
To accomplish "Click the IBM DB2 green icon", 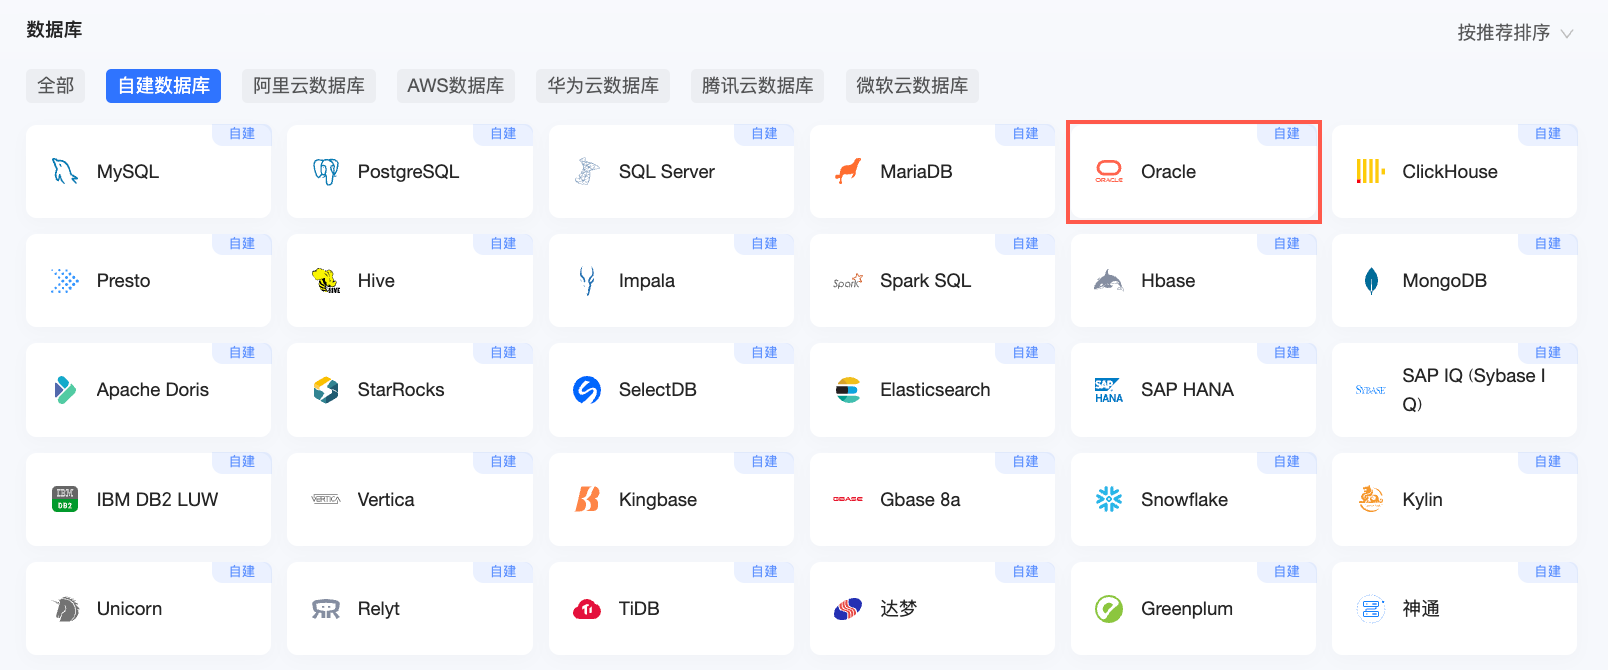I will click(x=65, y=499).
